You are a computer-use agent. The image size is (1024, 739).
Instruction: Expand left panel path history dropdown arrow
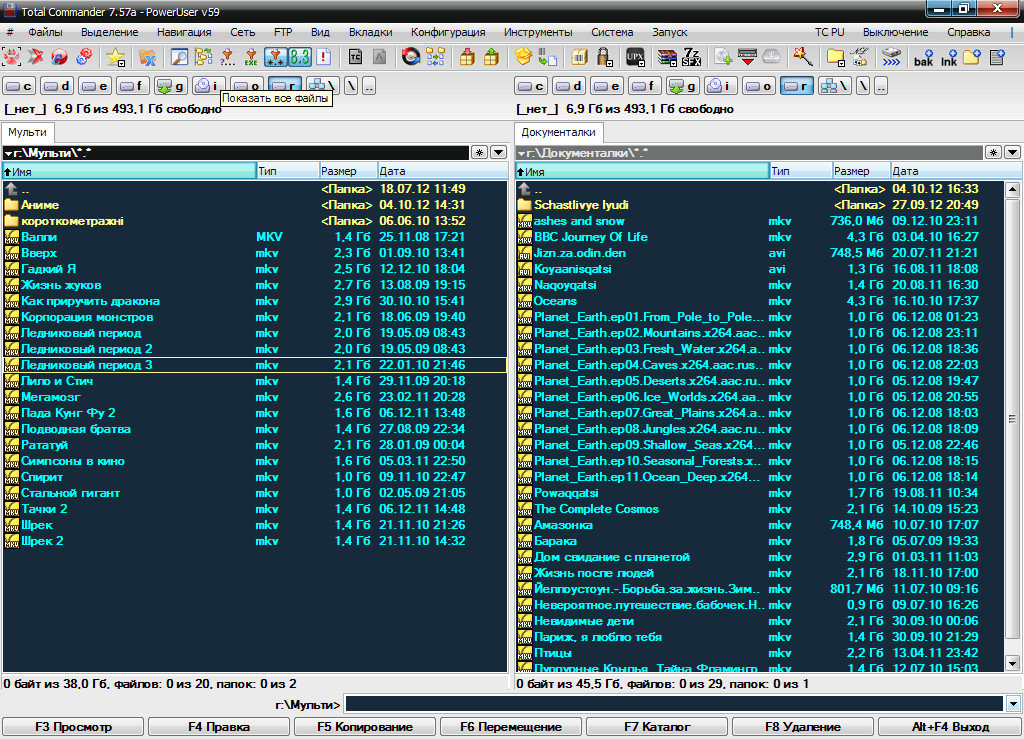pos(498,152)
